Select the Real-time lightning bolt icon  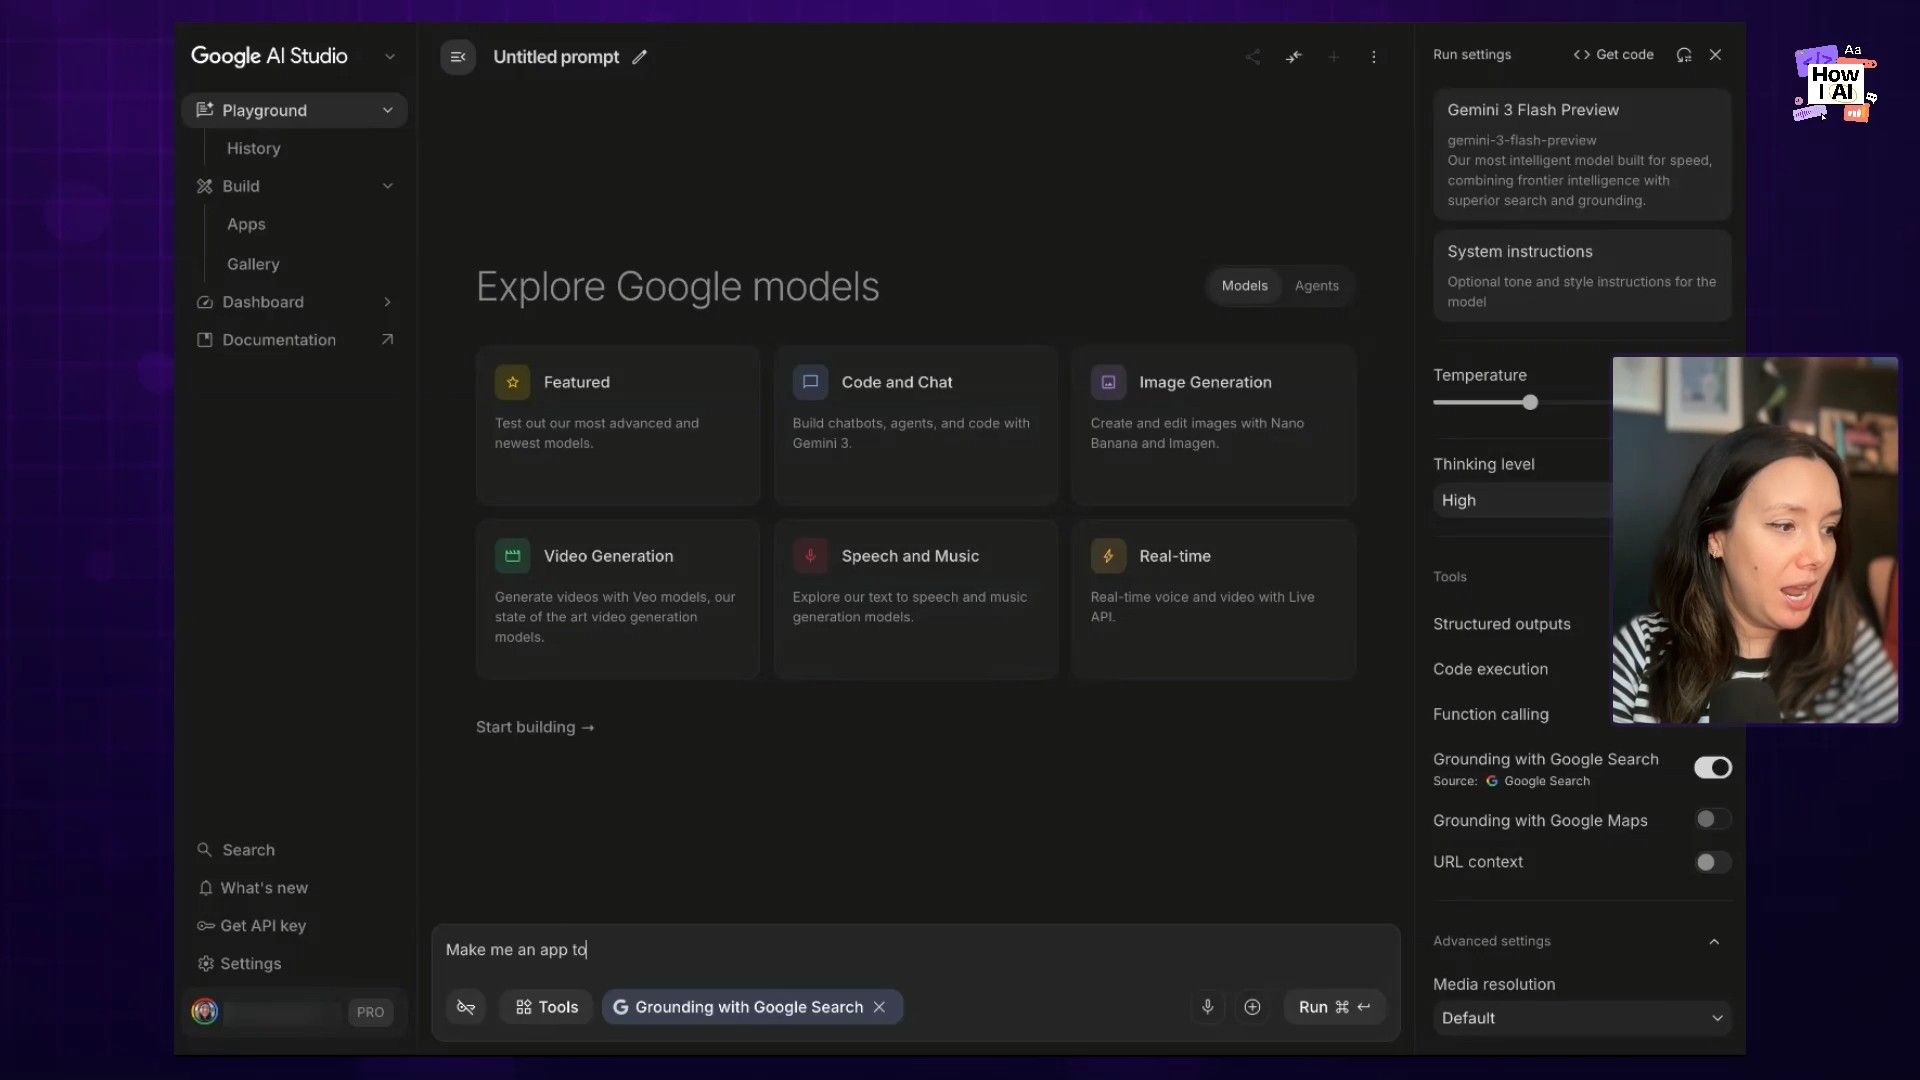(1108, 556)
